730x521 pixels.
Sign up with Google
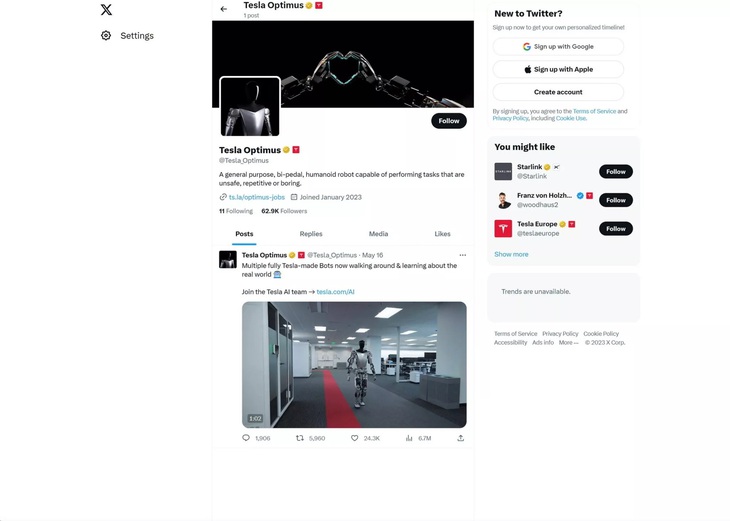558,47
